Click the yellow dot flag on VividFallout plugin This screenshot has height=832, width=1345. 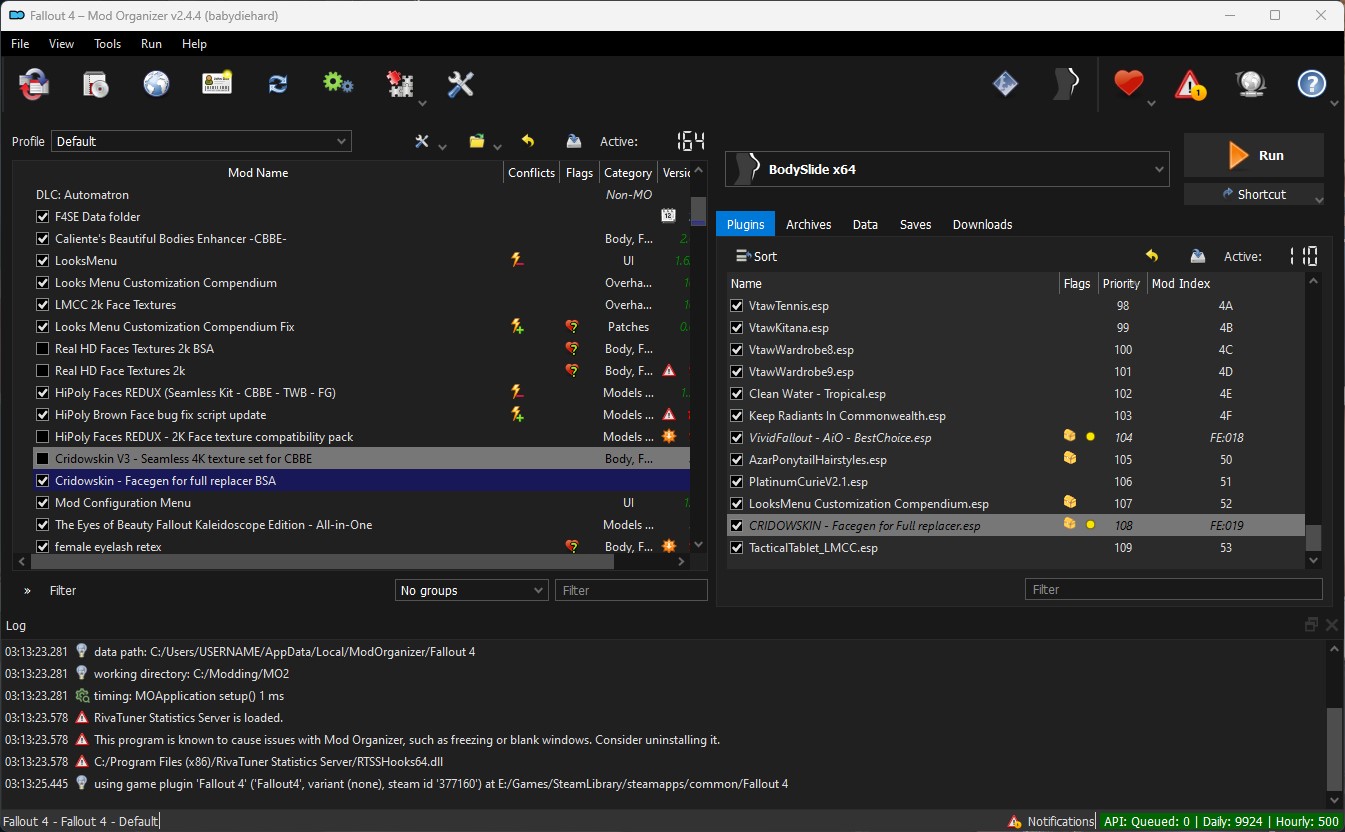click(x=1090, y=437)
